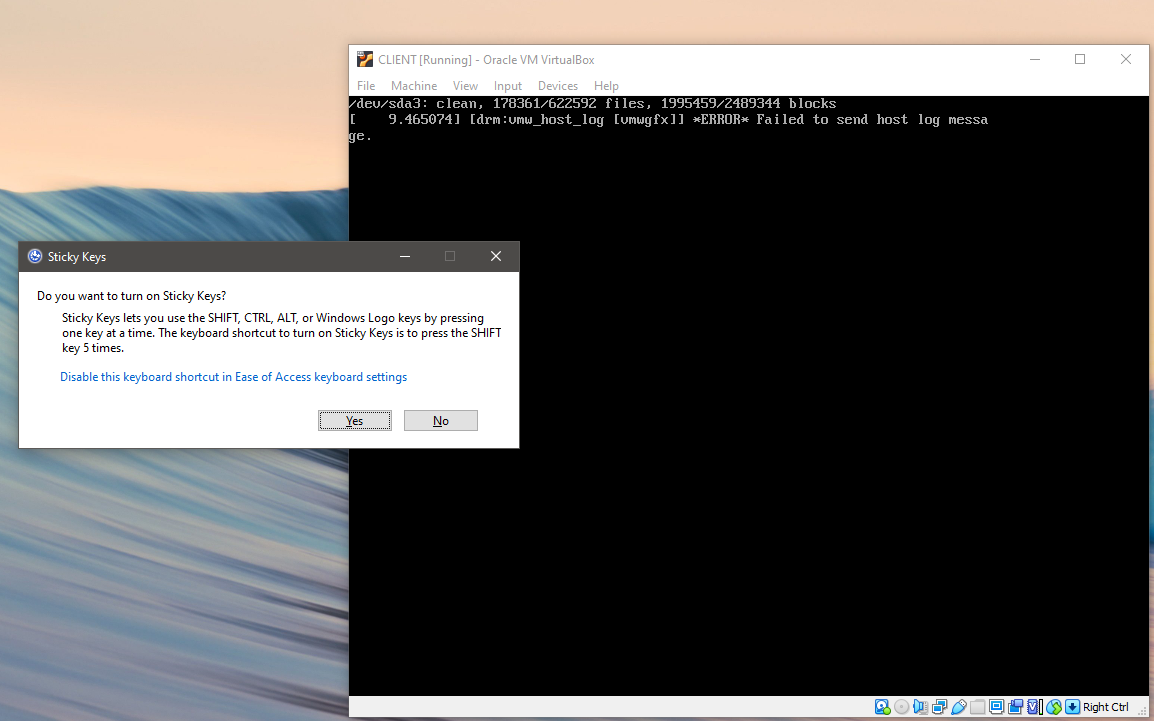Click the network adapters status icon
This screenshot has height=721, width=1154.
tap(940, 707)
